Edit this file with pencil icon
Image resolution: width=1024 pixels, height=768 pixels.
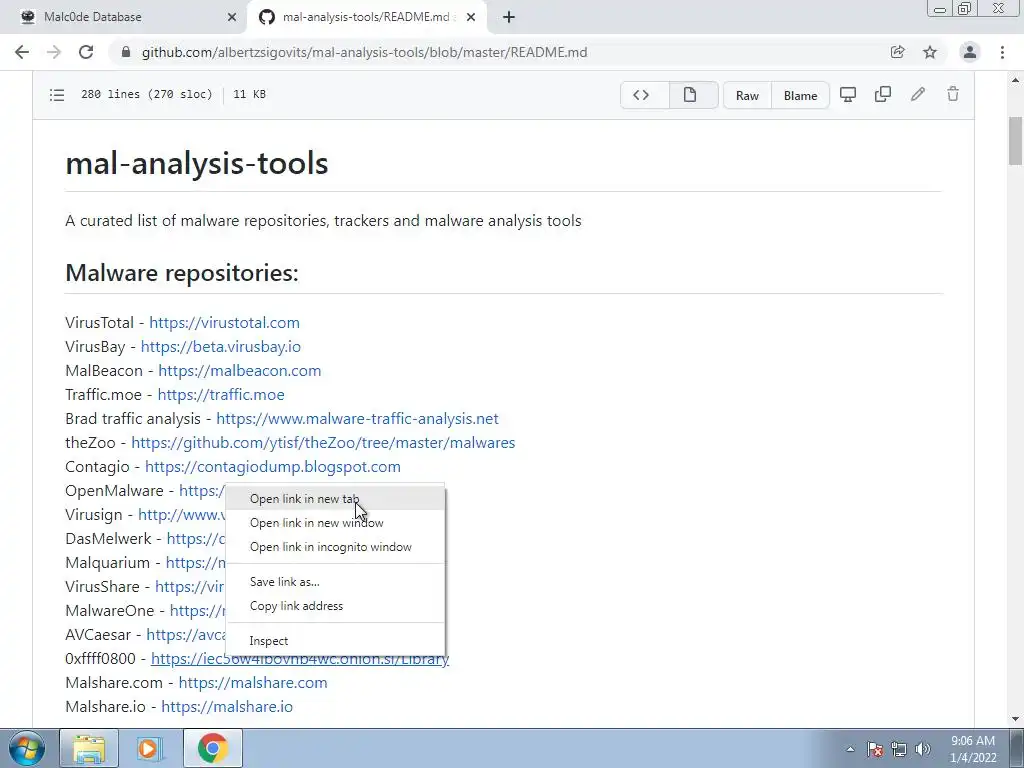pyautogui.click(x=918, y=95)
